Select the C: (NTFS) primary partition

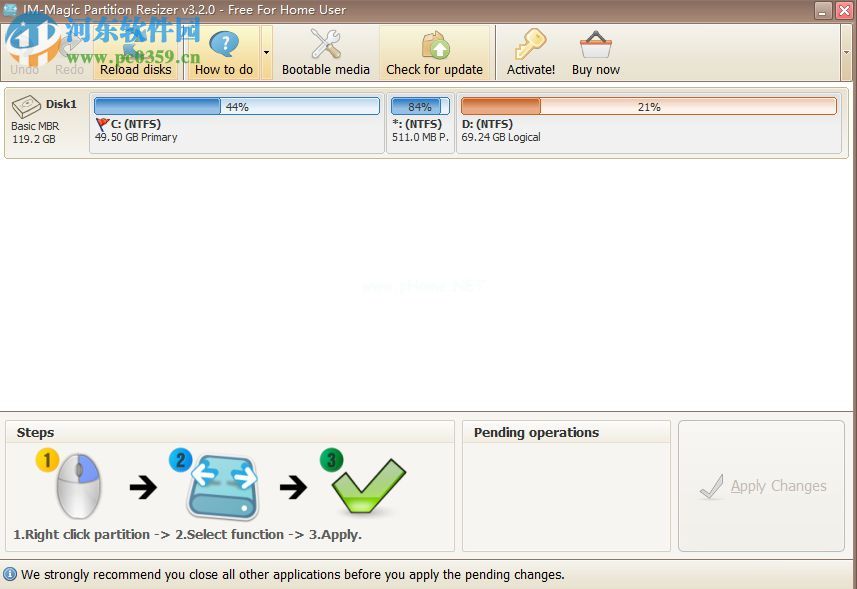236,131
